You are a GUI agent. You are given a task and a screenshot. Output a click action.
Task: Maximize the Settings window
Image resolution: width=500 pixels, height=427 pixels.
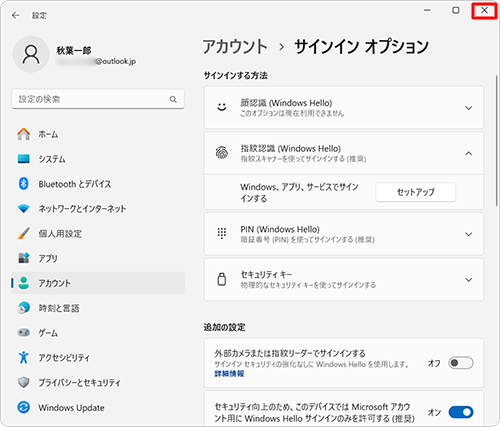pyautogui.click(x=456, y=10)
